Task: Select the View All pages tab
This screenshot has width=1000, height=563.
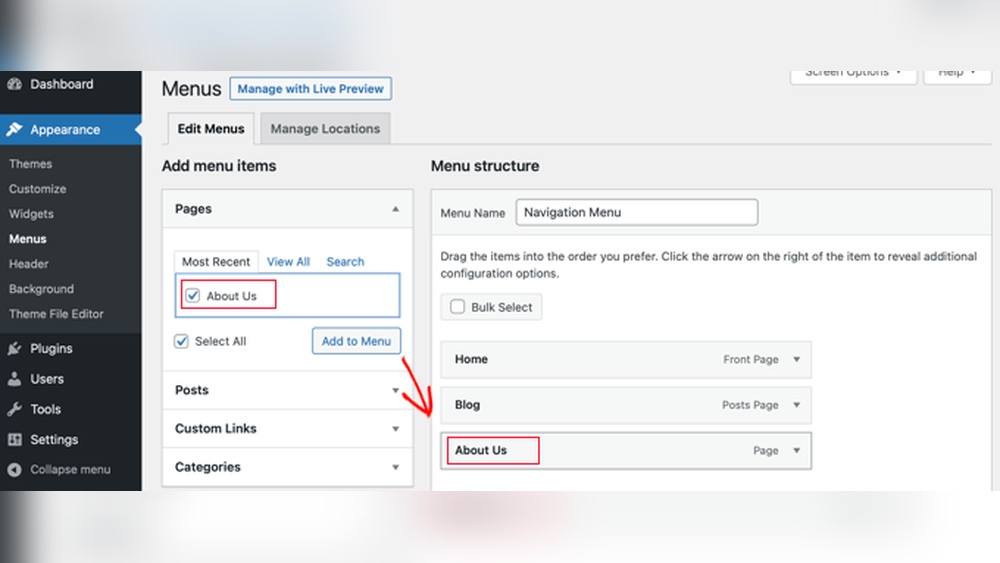Action: (288, 261)
